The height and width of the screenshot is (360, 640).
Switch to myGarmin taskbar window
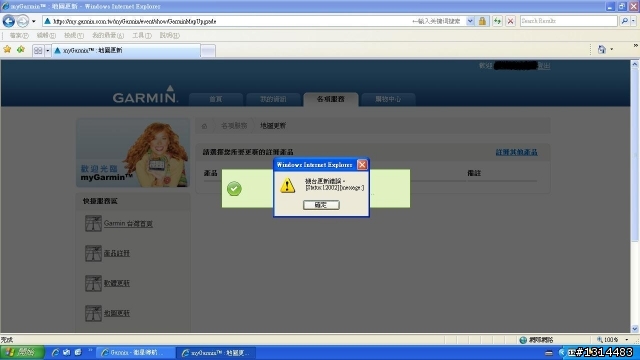[x=216, y=353]
